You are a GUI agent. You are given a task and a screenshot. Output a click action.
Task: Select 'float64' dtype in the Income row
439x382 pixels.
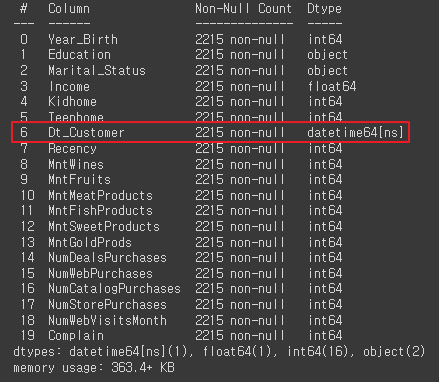pyautogui.click(x=332, y=87)
